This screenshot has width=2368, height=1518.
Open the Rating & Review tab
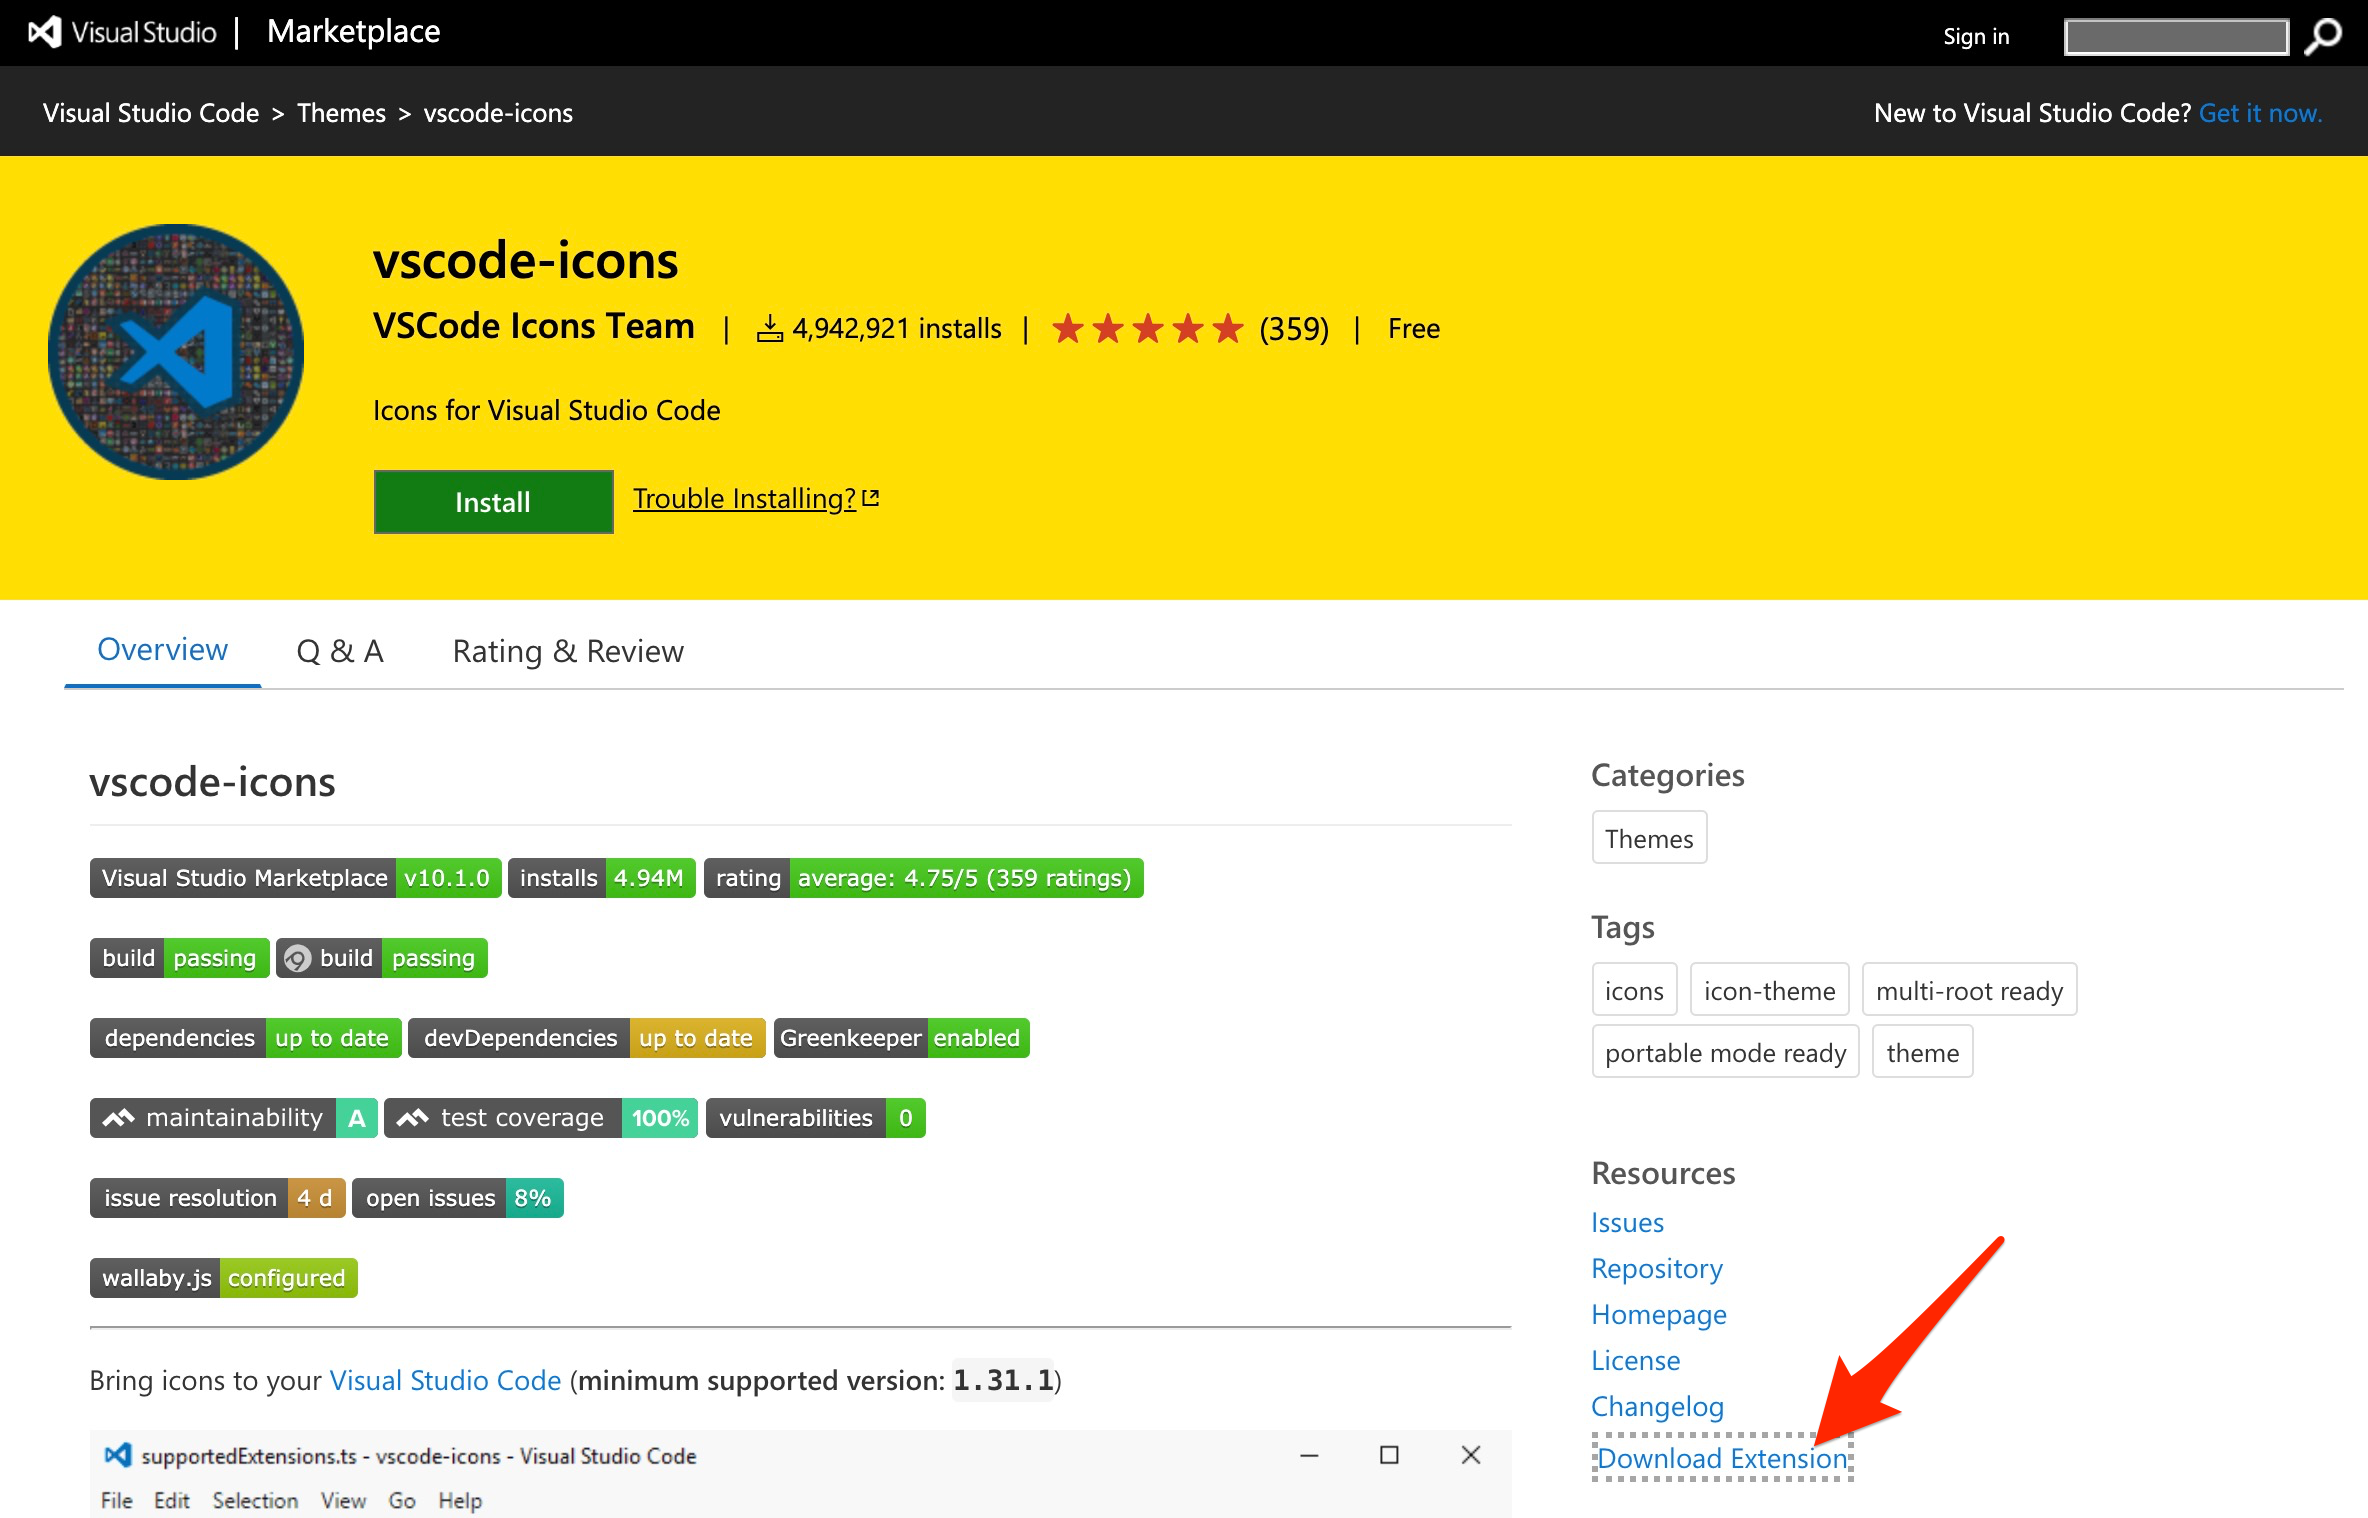click(x=568, y=651)
